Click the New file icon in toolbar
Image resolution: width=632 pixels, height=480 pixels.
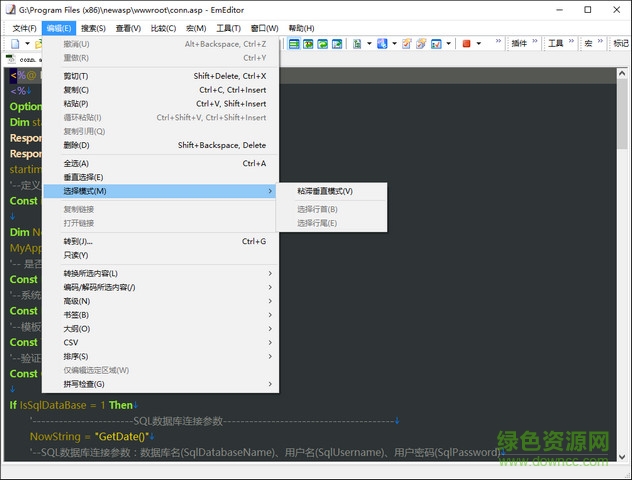pyautogui.click(x=17, y=44)
